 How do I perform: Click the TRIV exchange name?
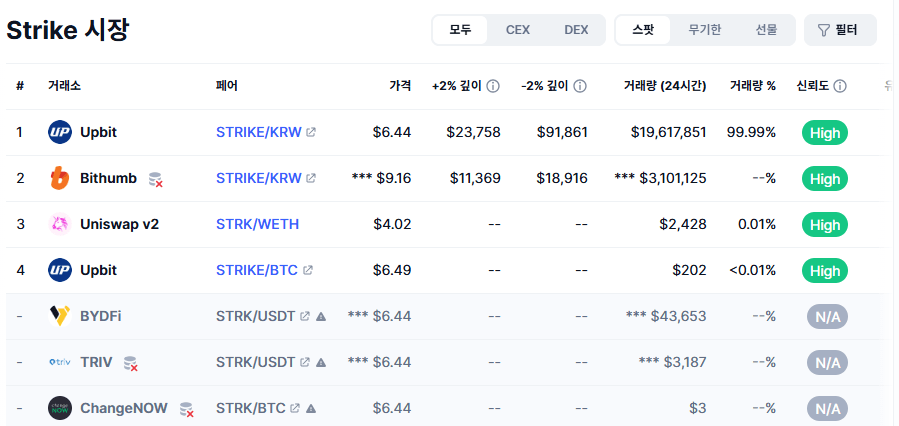point(96,362)
